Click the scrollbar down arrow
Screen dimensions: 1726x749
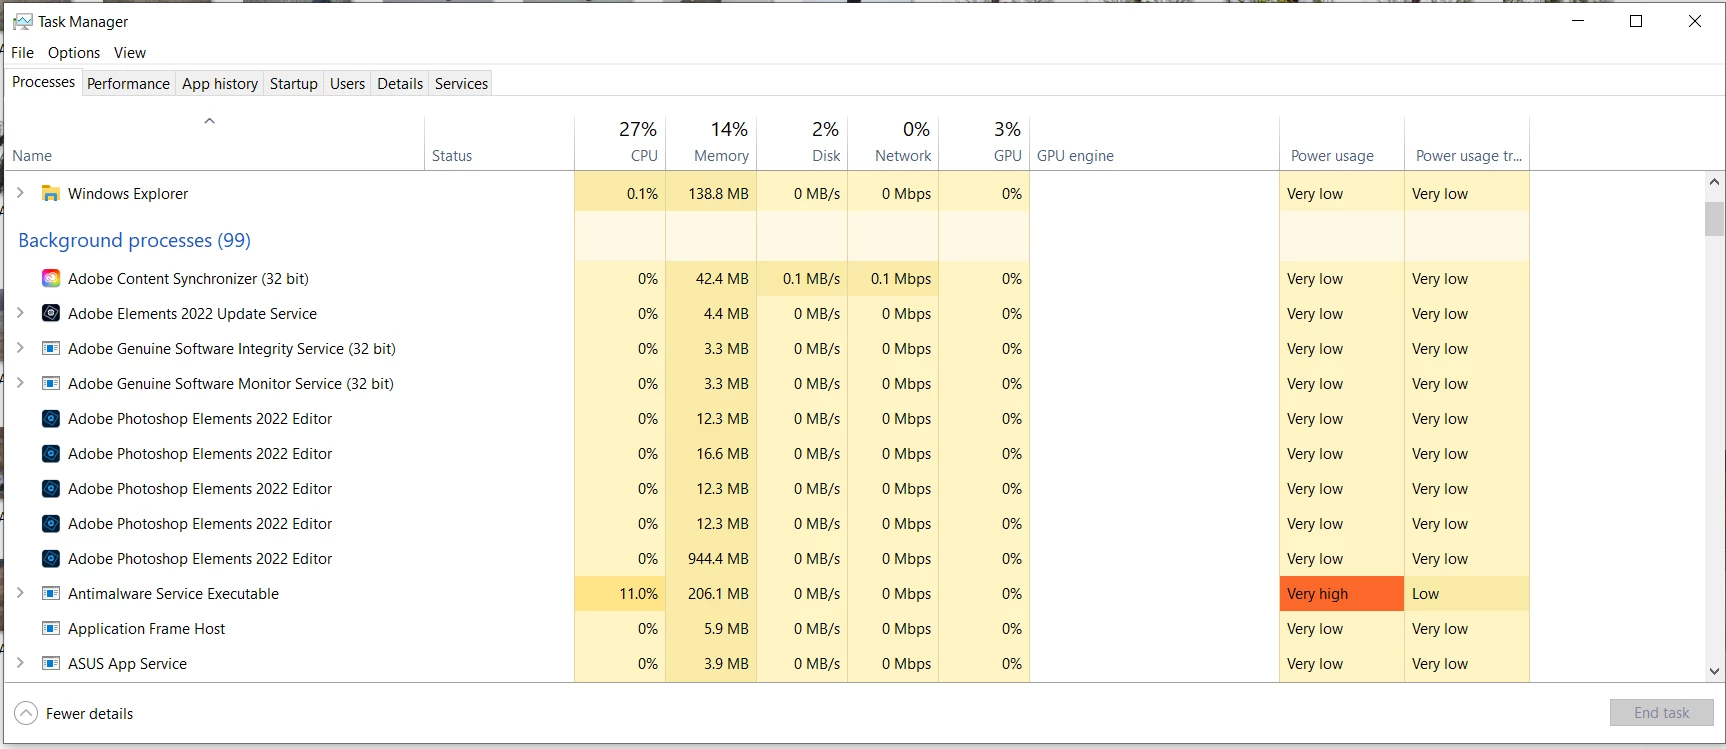[x=1714, y=672]
